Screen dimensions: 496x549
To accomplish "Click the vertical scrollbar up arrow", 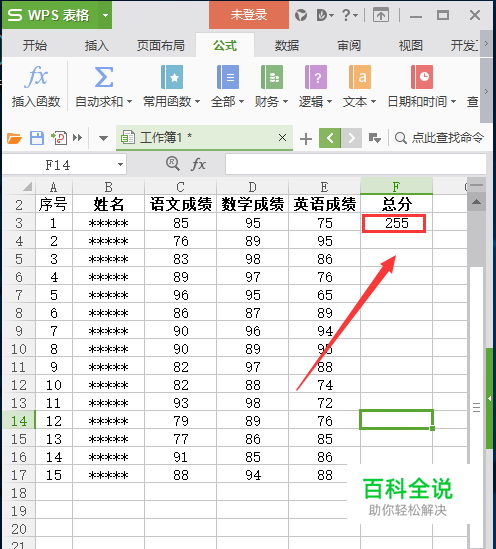I will point(476,202).
